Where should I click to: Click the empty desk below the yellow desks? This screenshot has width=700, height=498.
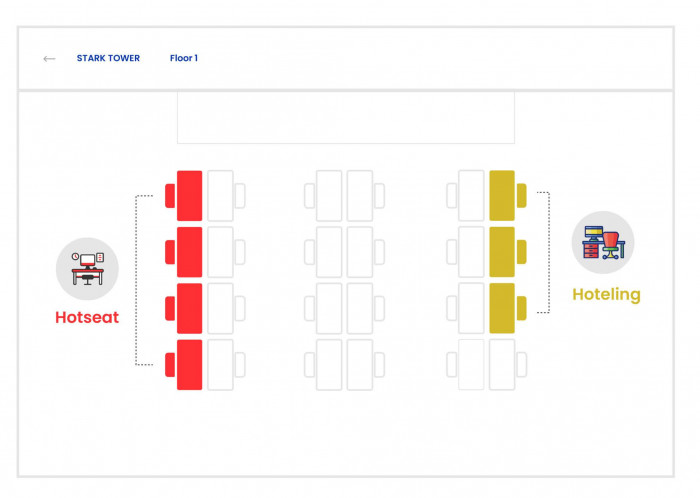[x=502, y=365]
